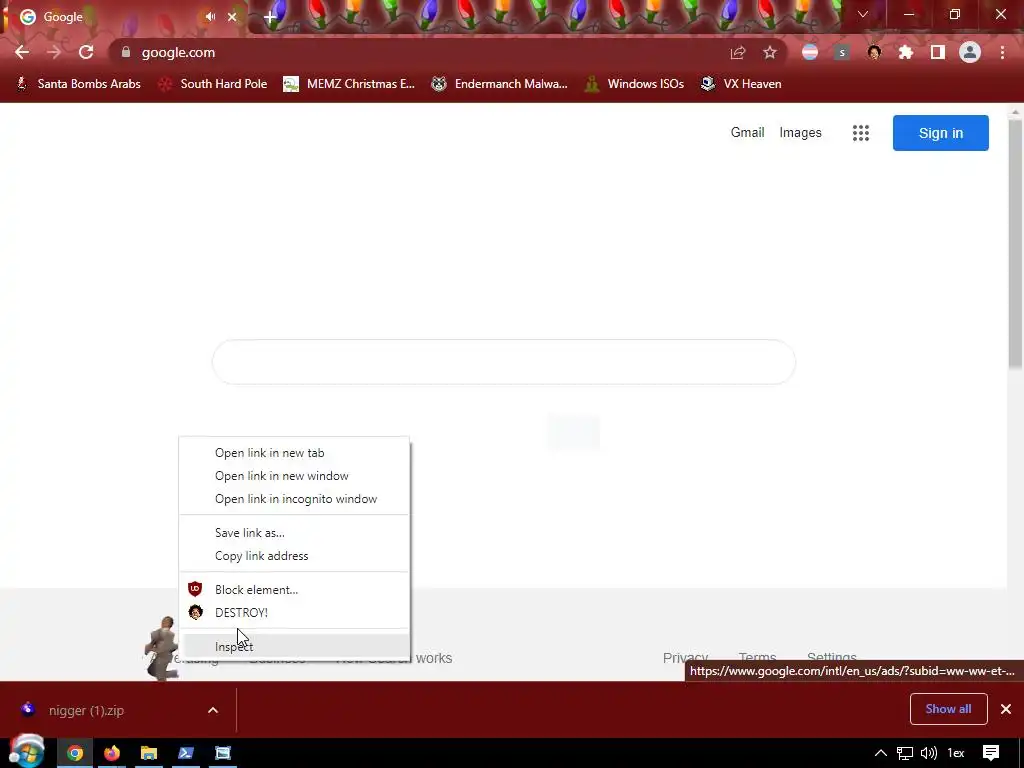Open File Explorer from the taskbar
This screenshot has height=768, width=1024.
[x=149, y=753]
